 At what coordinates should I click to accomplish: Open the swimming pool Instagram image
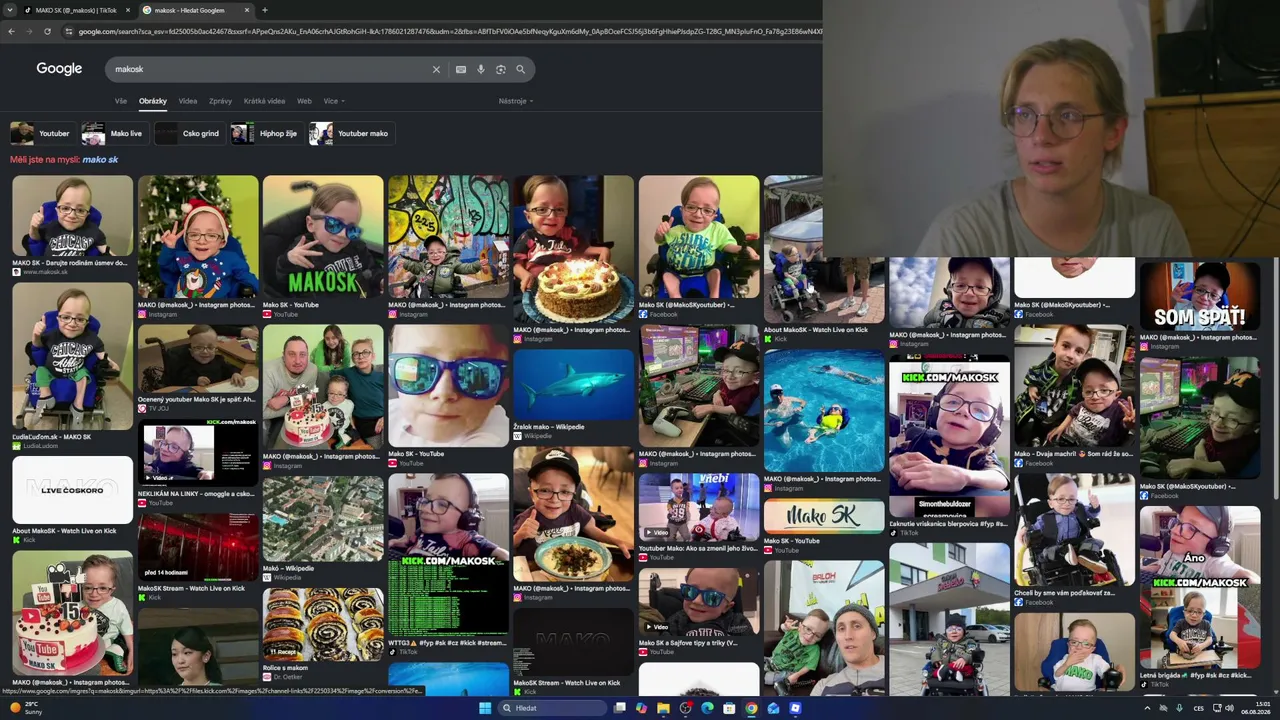pyautogui.click(x=824, y=410)
